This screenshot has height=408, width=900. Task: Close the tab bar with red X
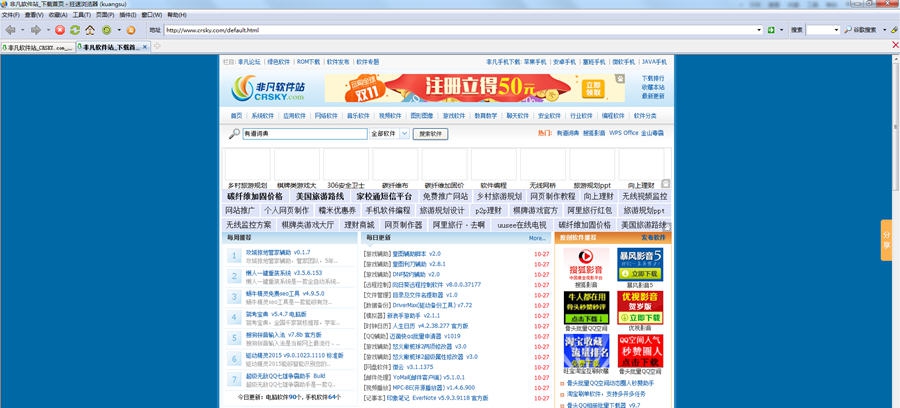895,45
